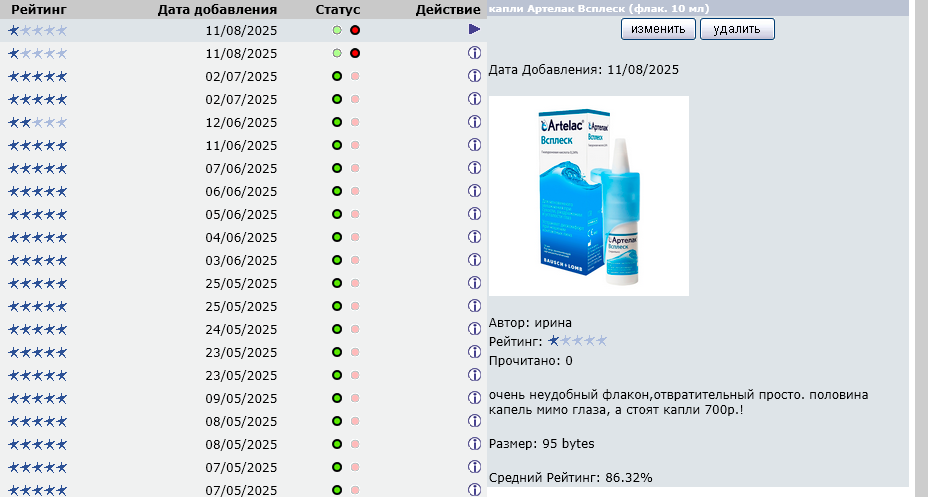
Task: Open info icon for the 03/06/2025 review
Action: point(474,260)
